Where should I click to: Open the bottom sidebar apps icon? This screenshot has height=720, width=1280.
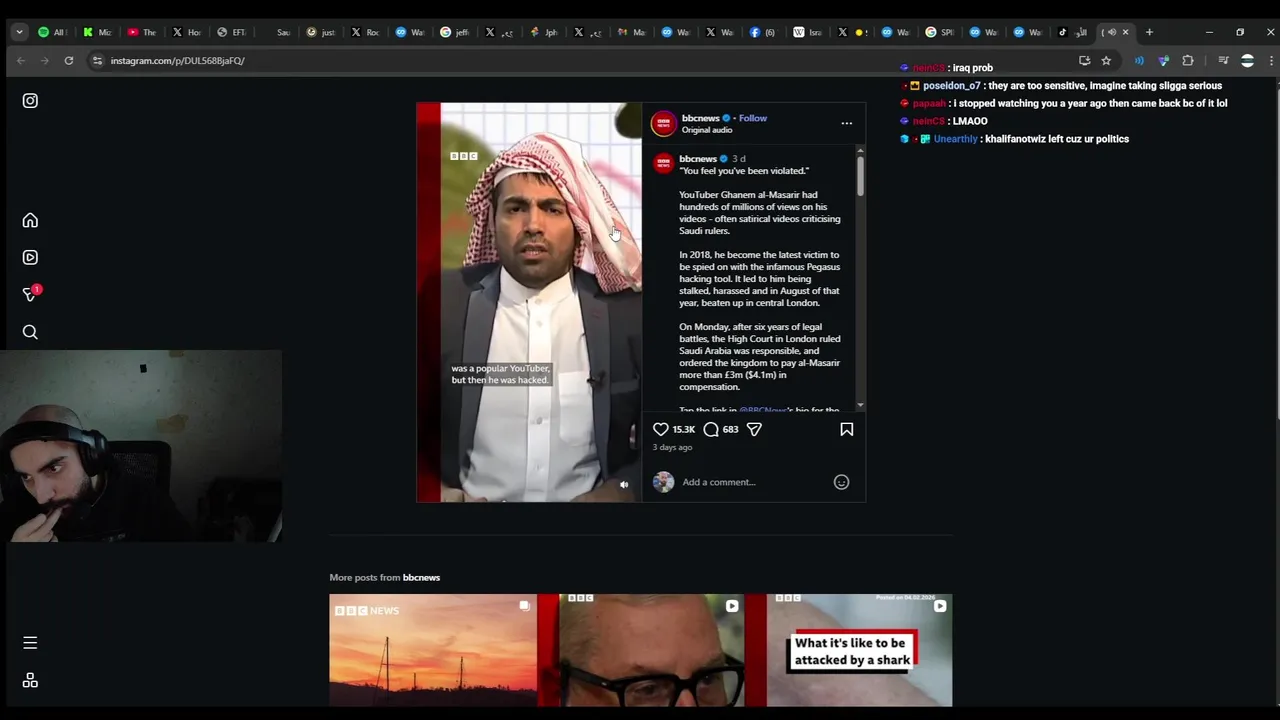[30, 680]
